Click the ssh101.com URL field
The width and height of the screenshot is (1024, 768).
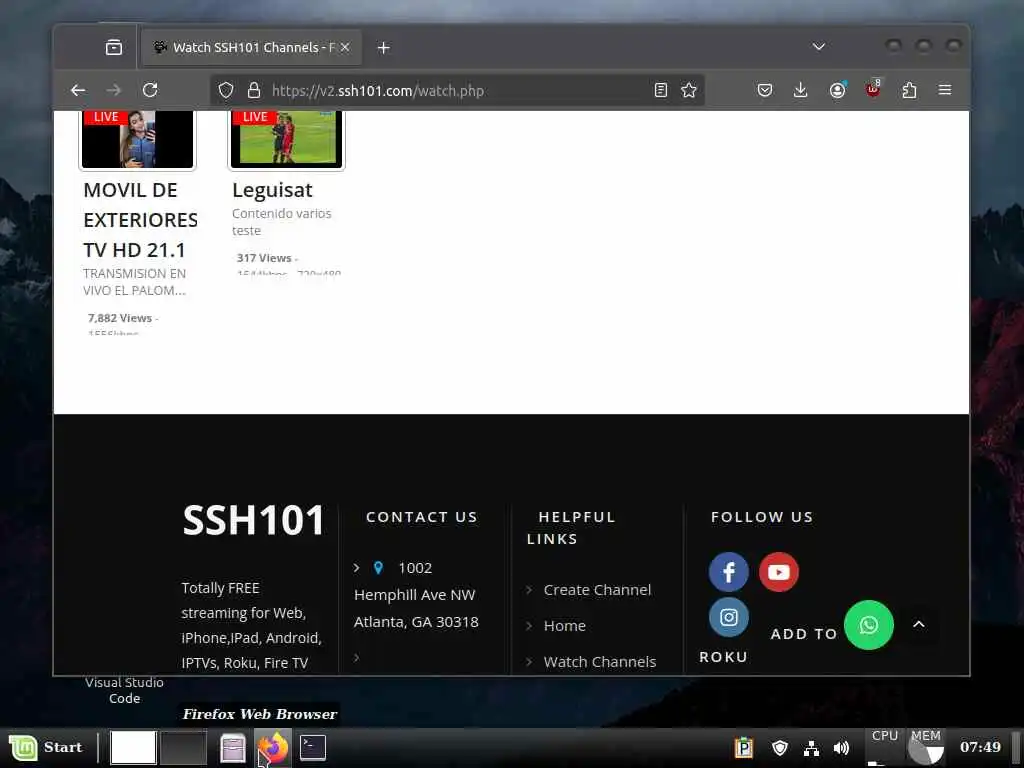[x=457, y=90]
